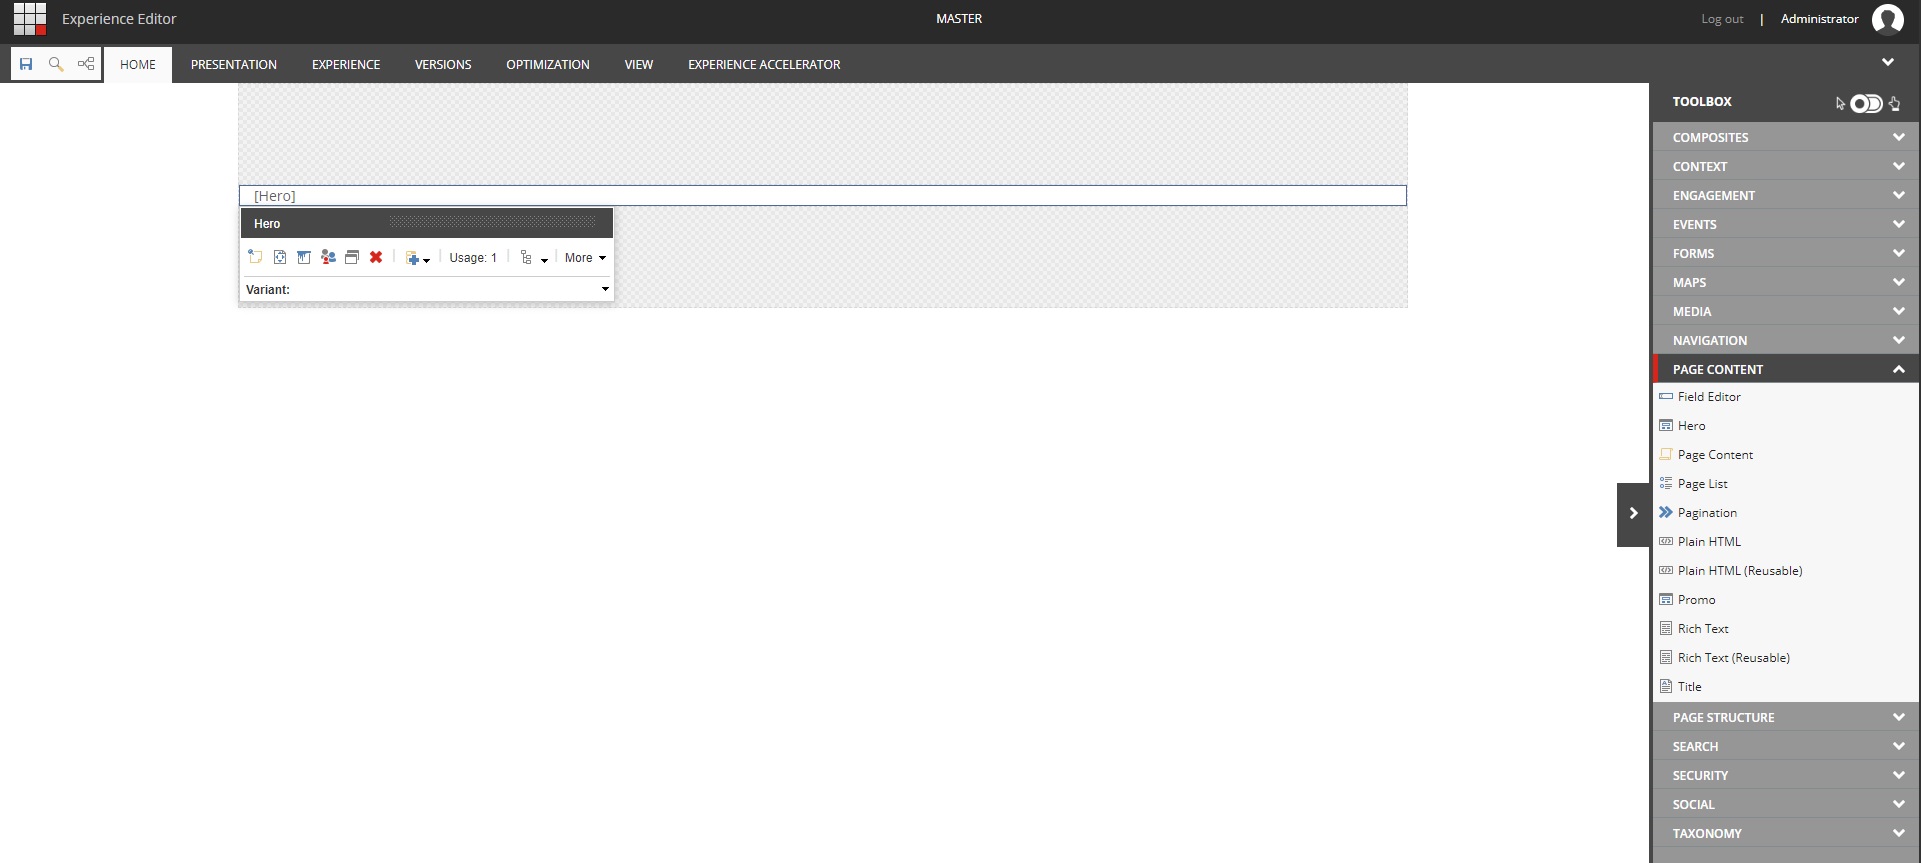The height and width of the screenshot is (863, 1921).
Task: Expand the Search toolbox section
Action: coord(1785,746)
